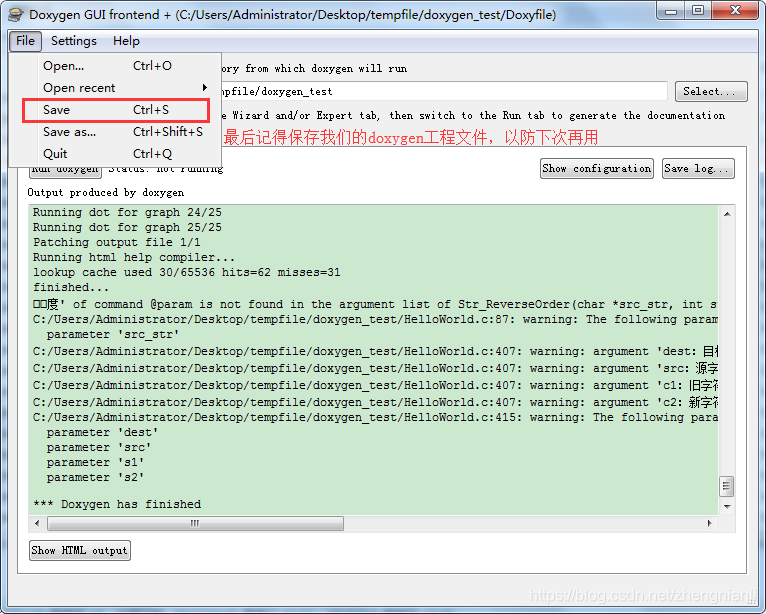Open the Help menu
This screenshot has height=614, width=766.
(x=126, y=41)
